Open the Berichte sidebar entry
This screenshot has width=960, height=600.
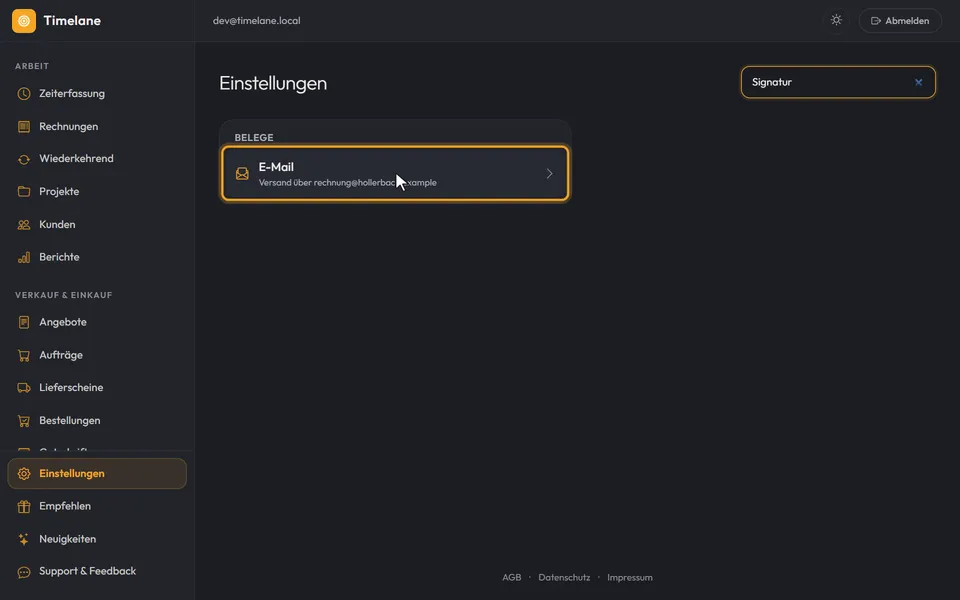pos(97,257)
